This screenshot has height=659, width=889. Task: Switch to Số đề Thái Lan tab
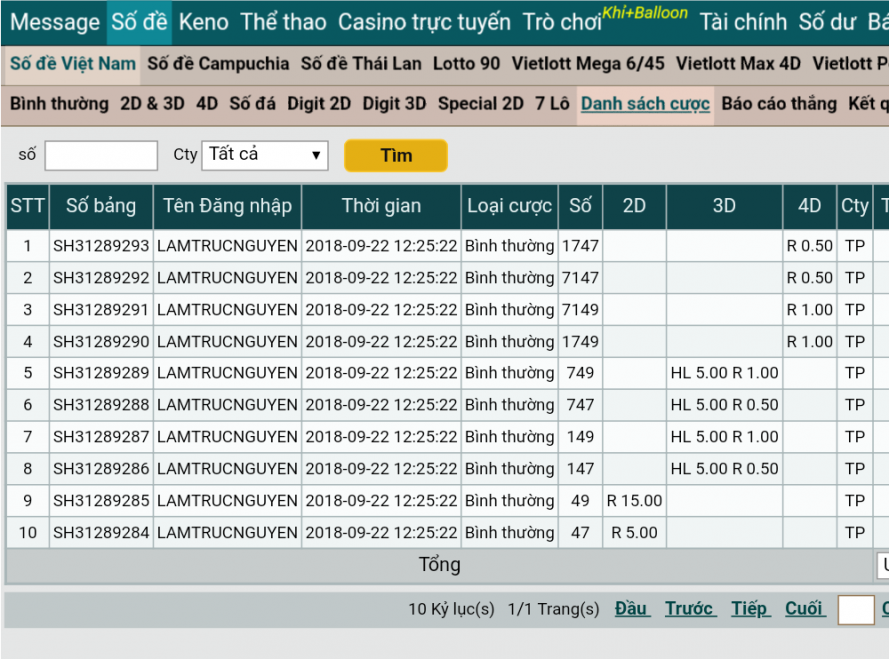click(361, 64)
